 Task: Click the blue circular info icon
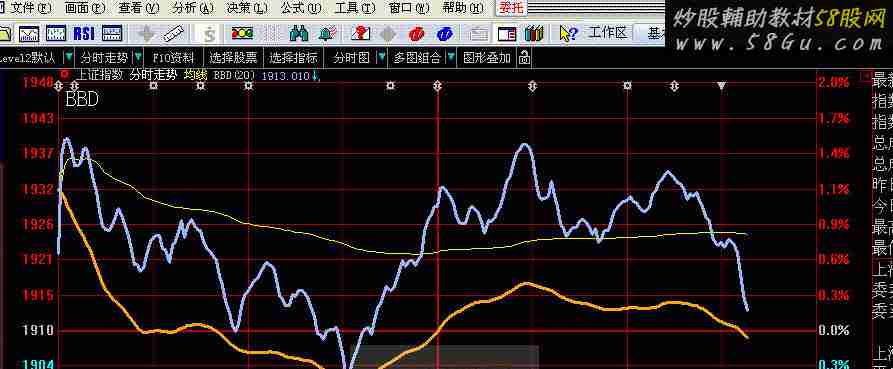pyautogui.click(x=445, y=34)
